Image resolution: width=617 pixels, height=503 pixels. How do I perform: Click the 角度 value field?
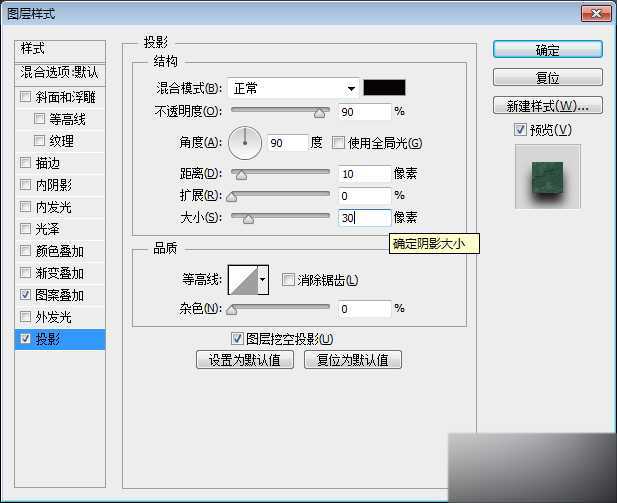[x=287, y=143]
